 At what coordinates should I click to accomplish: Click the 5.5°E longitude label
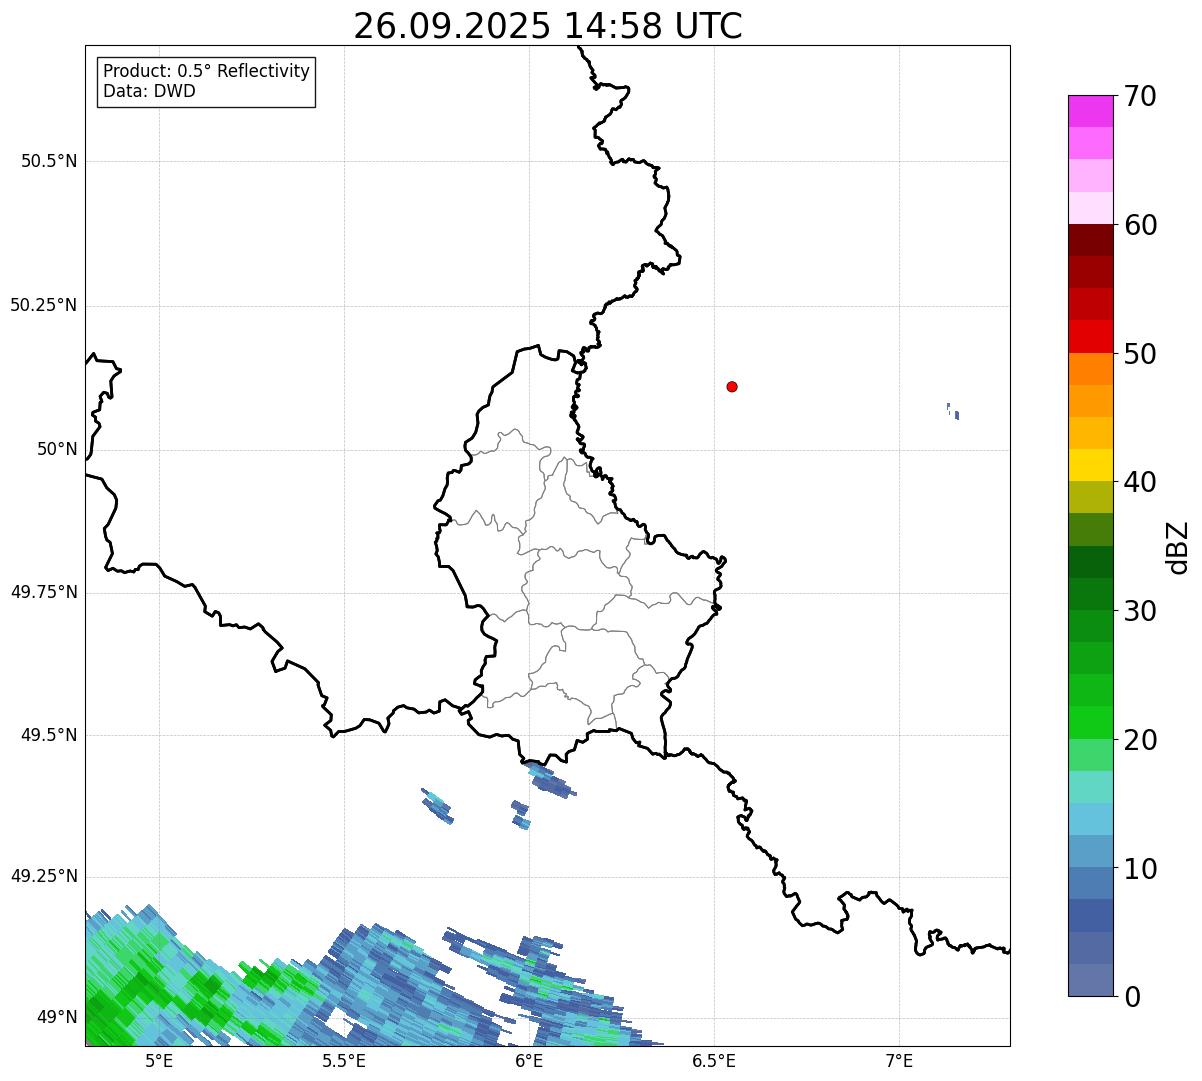point(344,1060)
